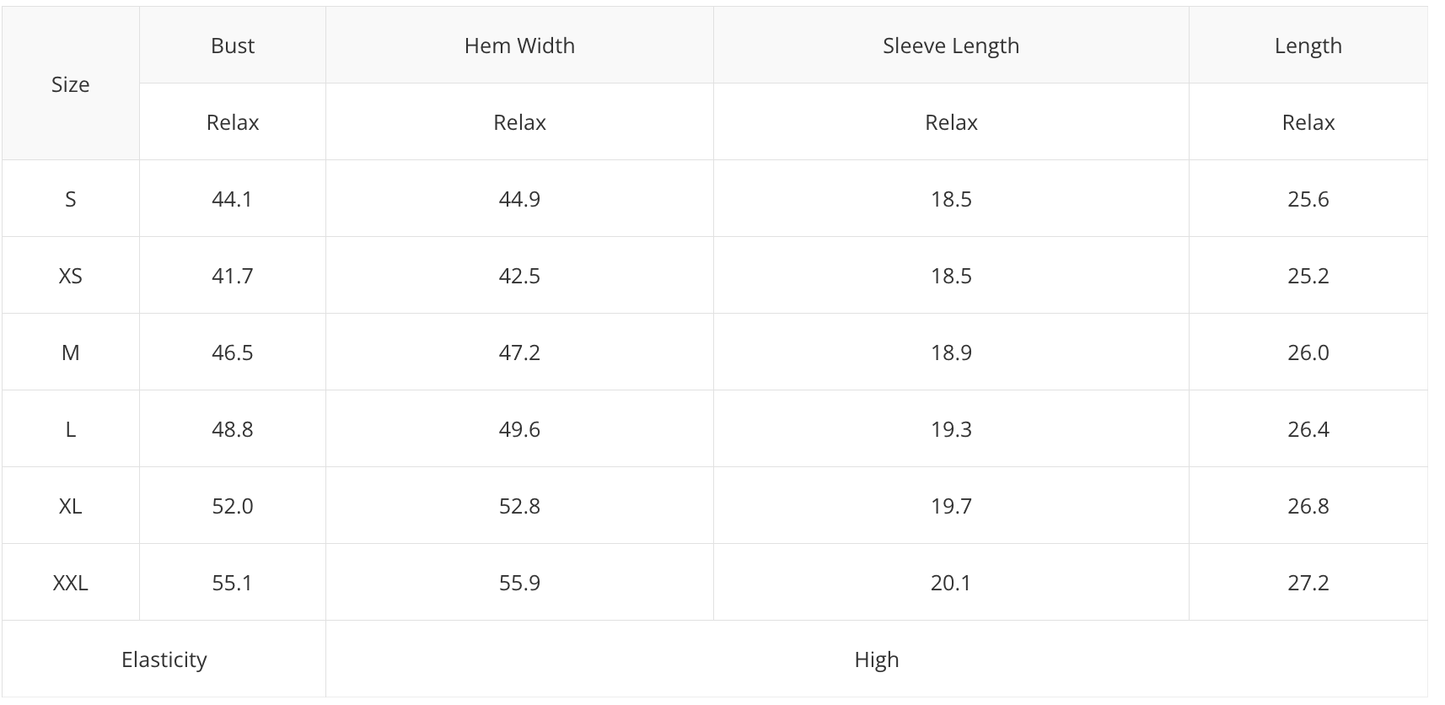Select the Sleeve Length column header
This screenshot has height=705, width=1445.
click(950, 46)
